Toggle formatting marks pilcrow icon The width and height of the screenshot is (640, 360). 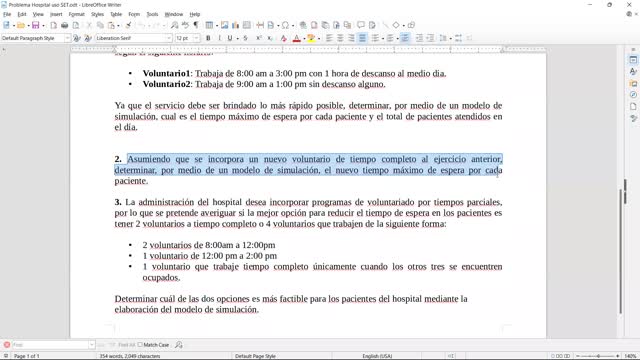196,25
